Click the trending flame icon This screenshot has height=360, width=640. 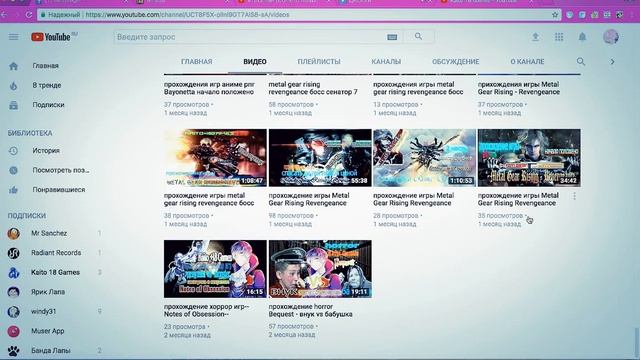point(13,86)
